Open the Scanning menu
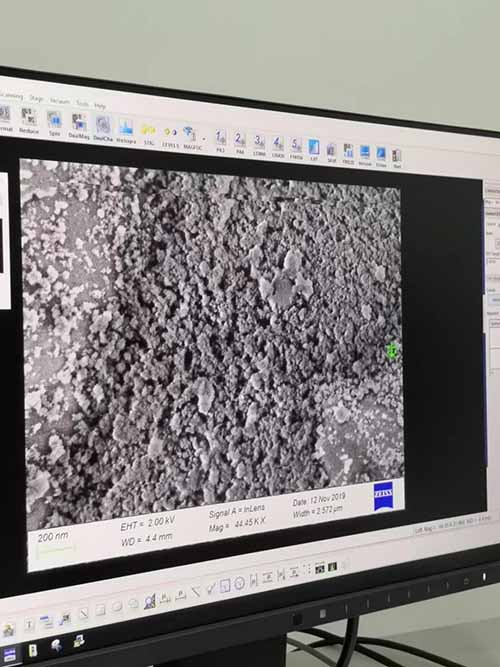 click(x=10, y=96)
